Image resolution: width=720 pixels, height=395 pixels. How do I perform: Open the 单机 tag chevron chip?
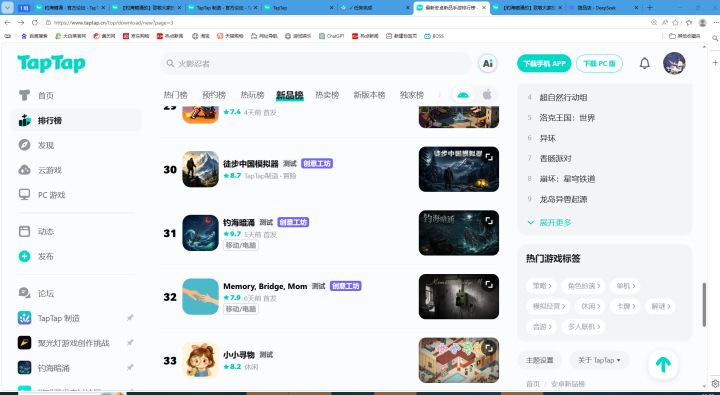point(626,286)
